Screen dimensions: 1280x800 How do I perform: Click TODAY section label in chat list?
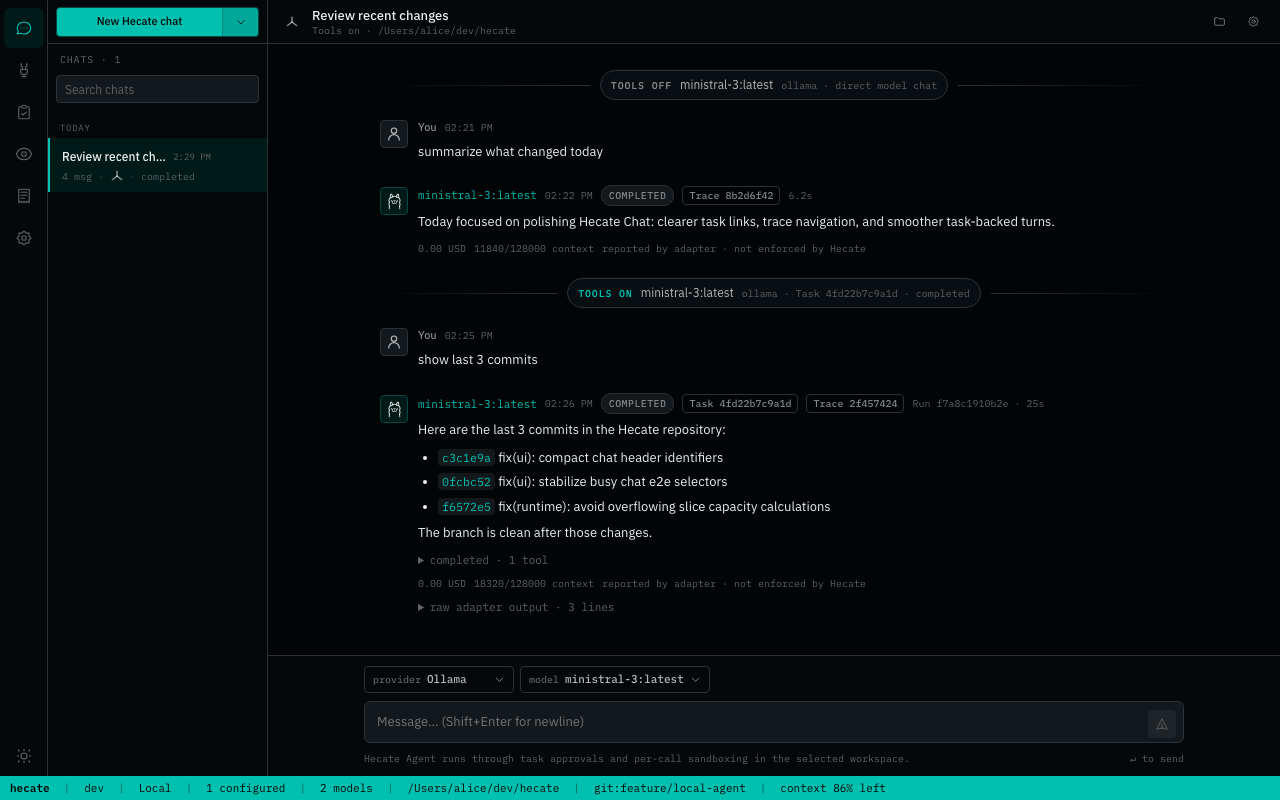pos(75,128)
